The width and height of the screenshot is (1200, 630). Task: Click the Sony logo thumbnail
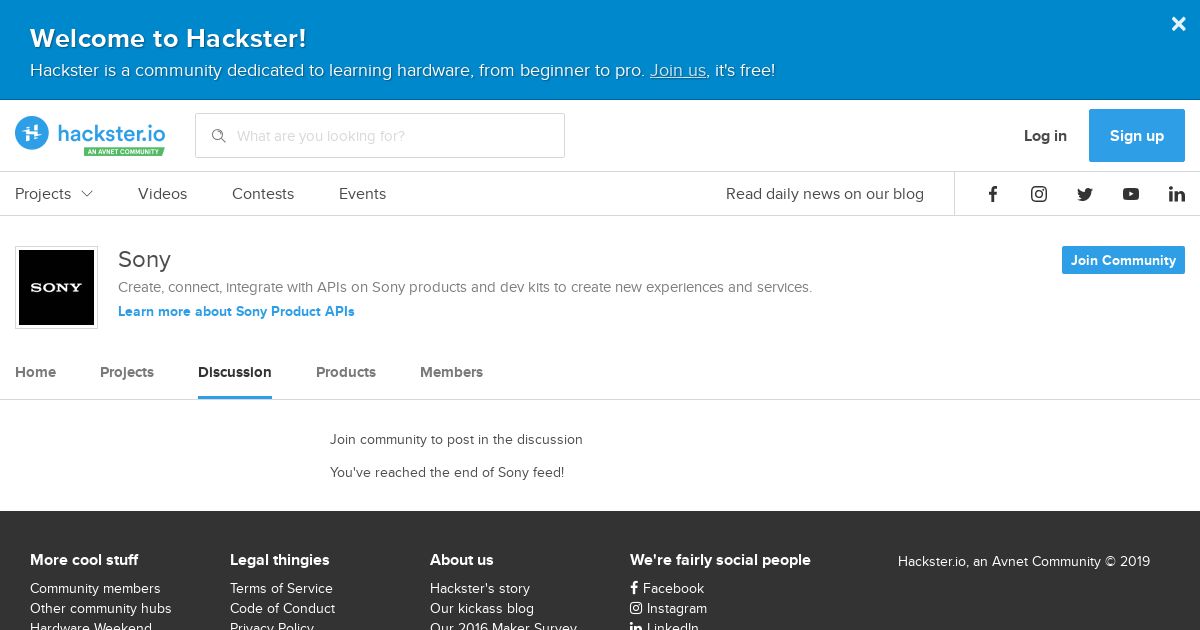coord(57,288)
